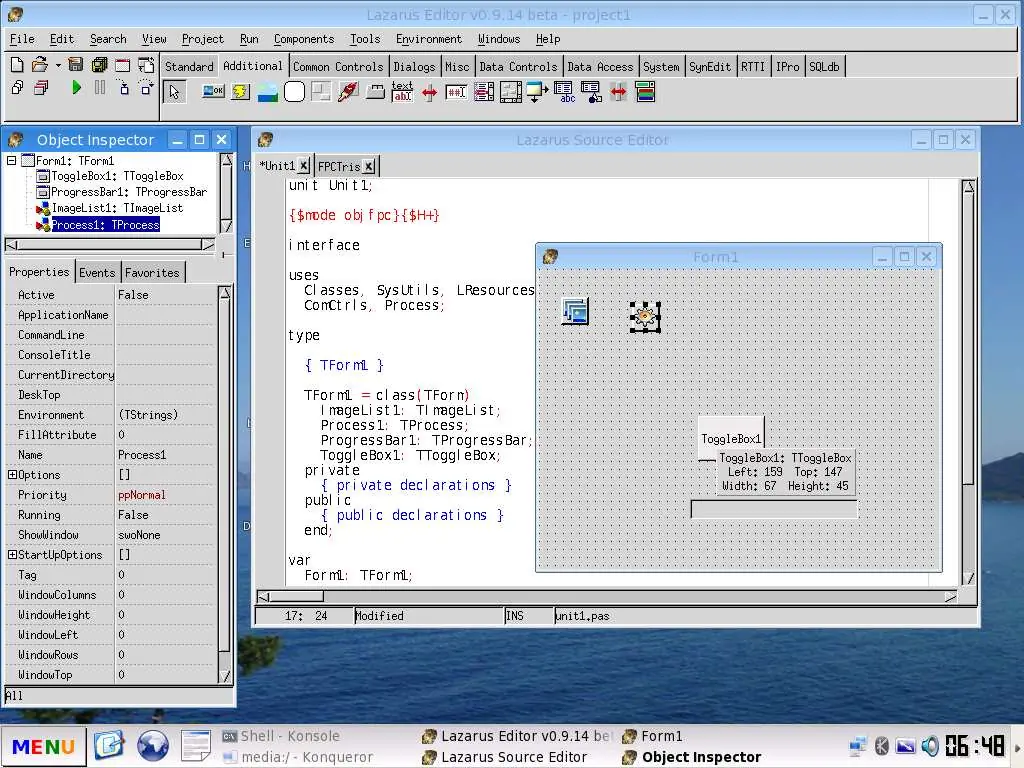Click the New Unit toolbar icon
The width and height of the screenshot is (1024, 768).
18,65
